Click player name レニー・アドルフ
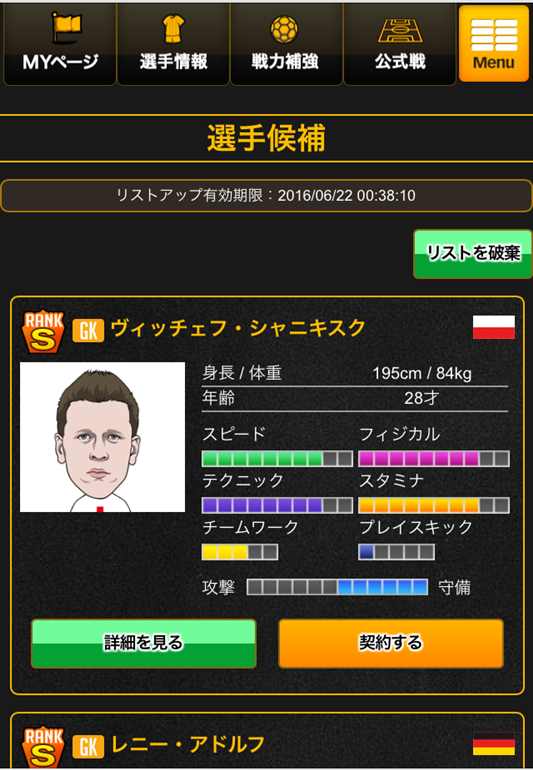Image resolution: width=533 pixels, height=770 pixels. pos(188,745)
